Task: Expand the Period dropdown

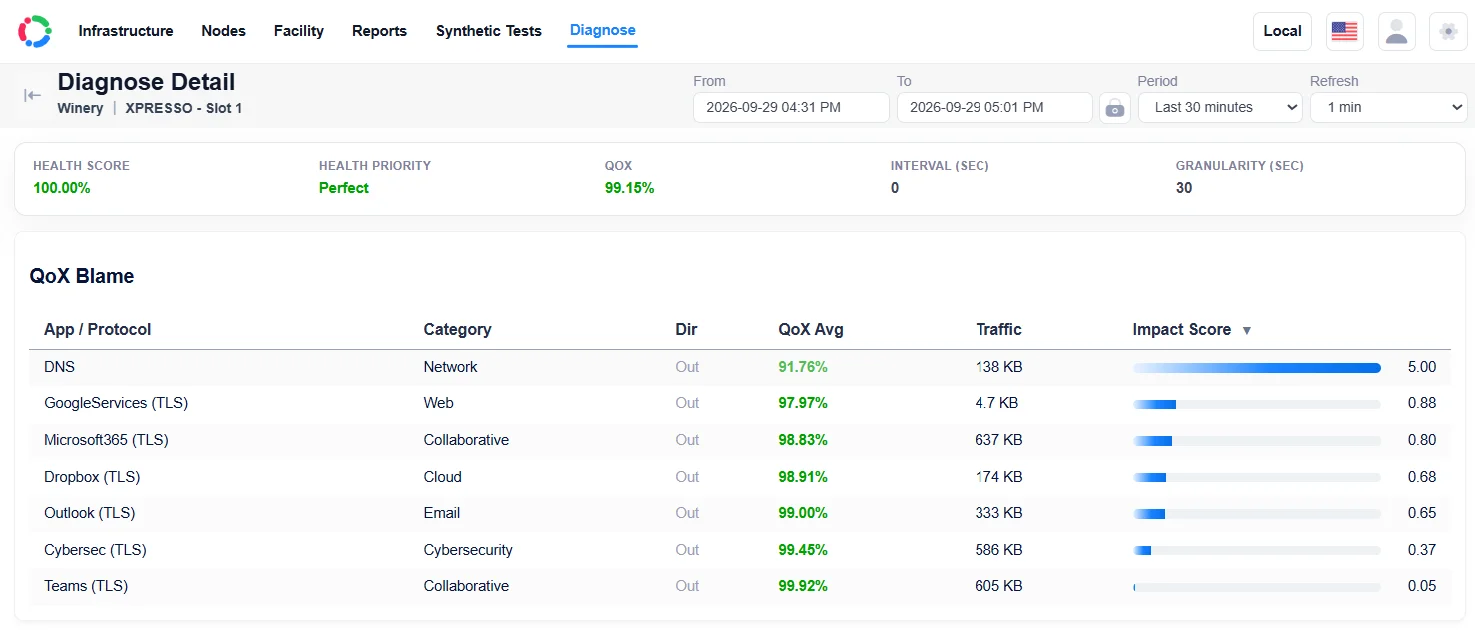Action: [1220, 108]
